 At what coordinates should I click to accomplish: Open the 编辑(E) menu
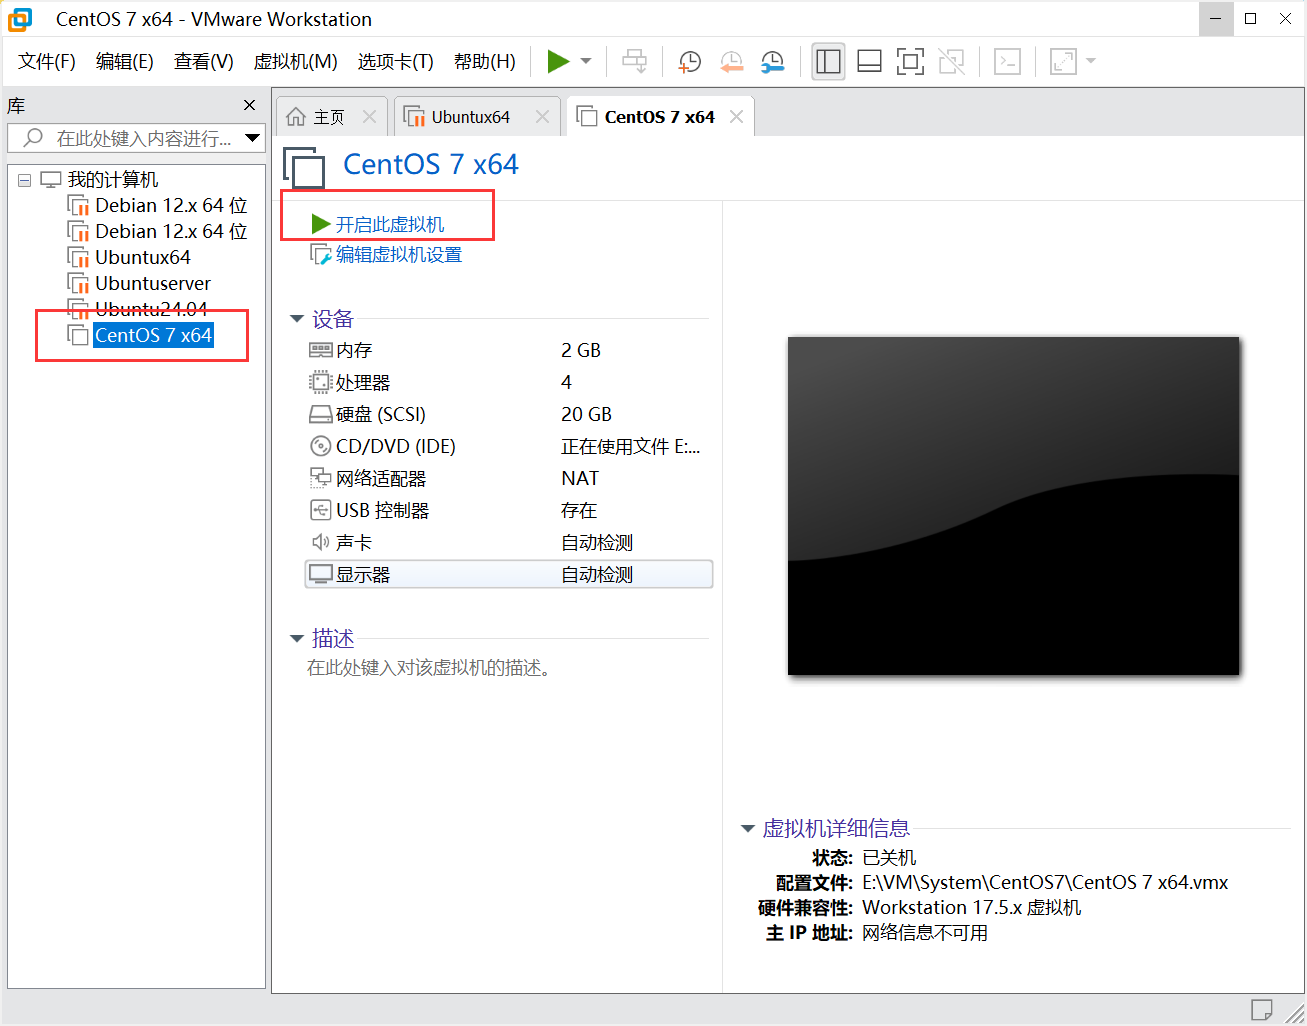125,62
